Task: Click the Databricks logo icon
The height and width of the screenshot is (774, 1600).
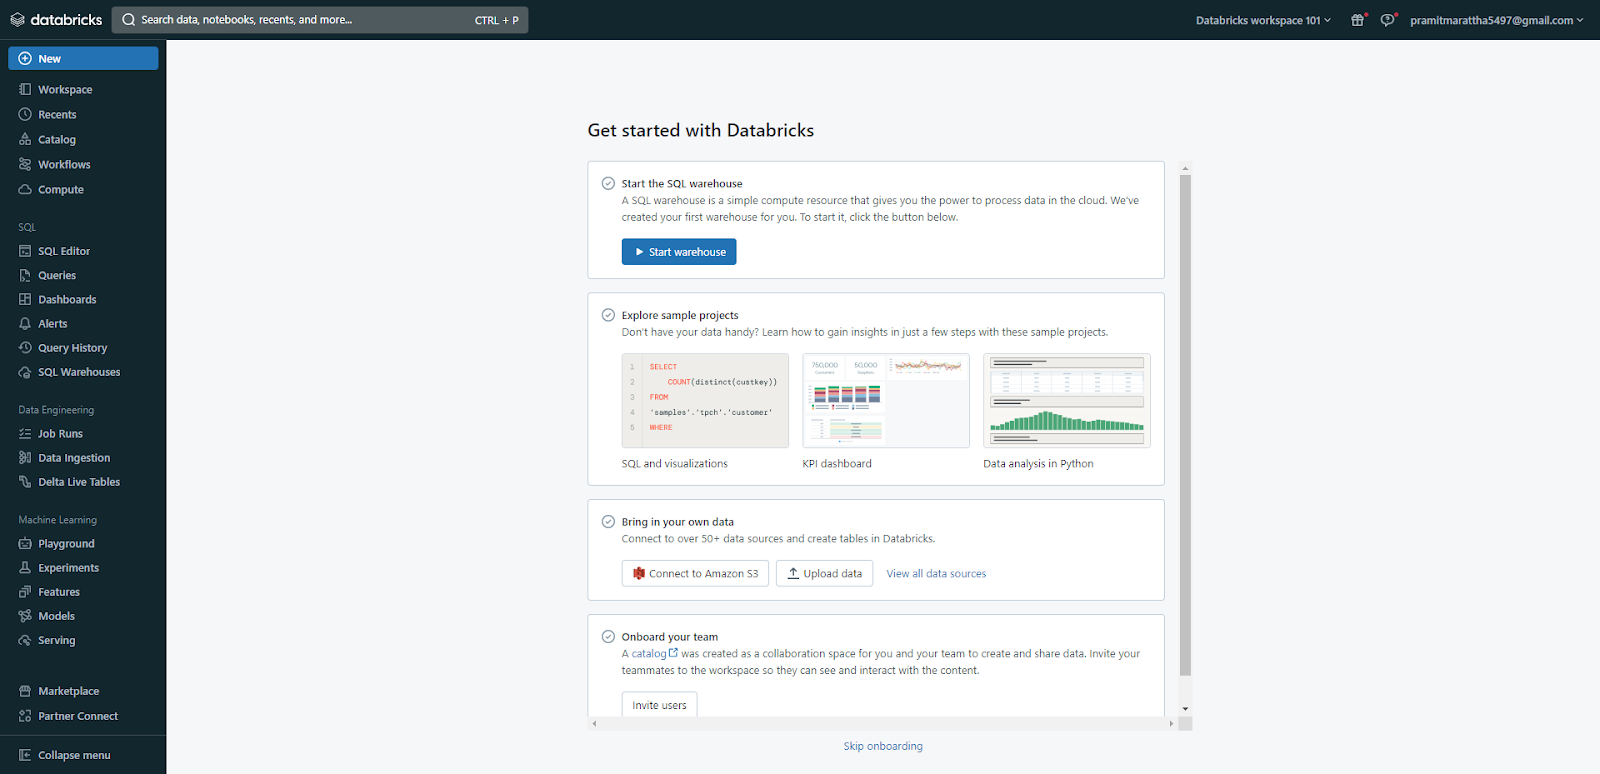Action: point(17,20)
